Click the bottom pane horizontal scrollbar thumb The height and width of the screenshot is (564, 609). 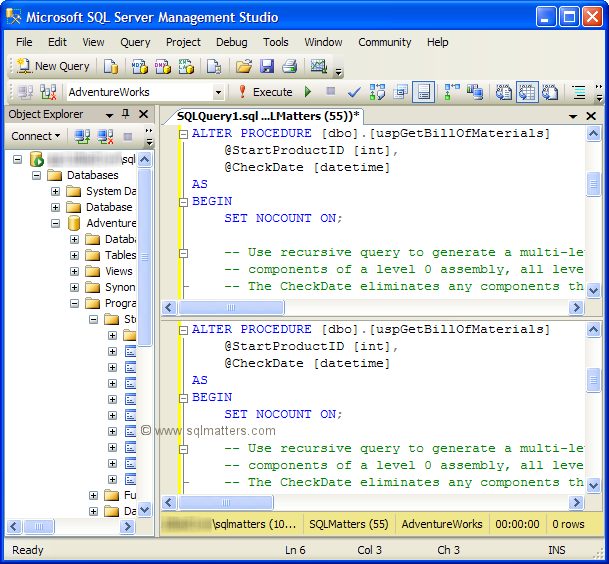pos(226,503)
